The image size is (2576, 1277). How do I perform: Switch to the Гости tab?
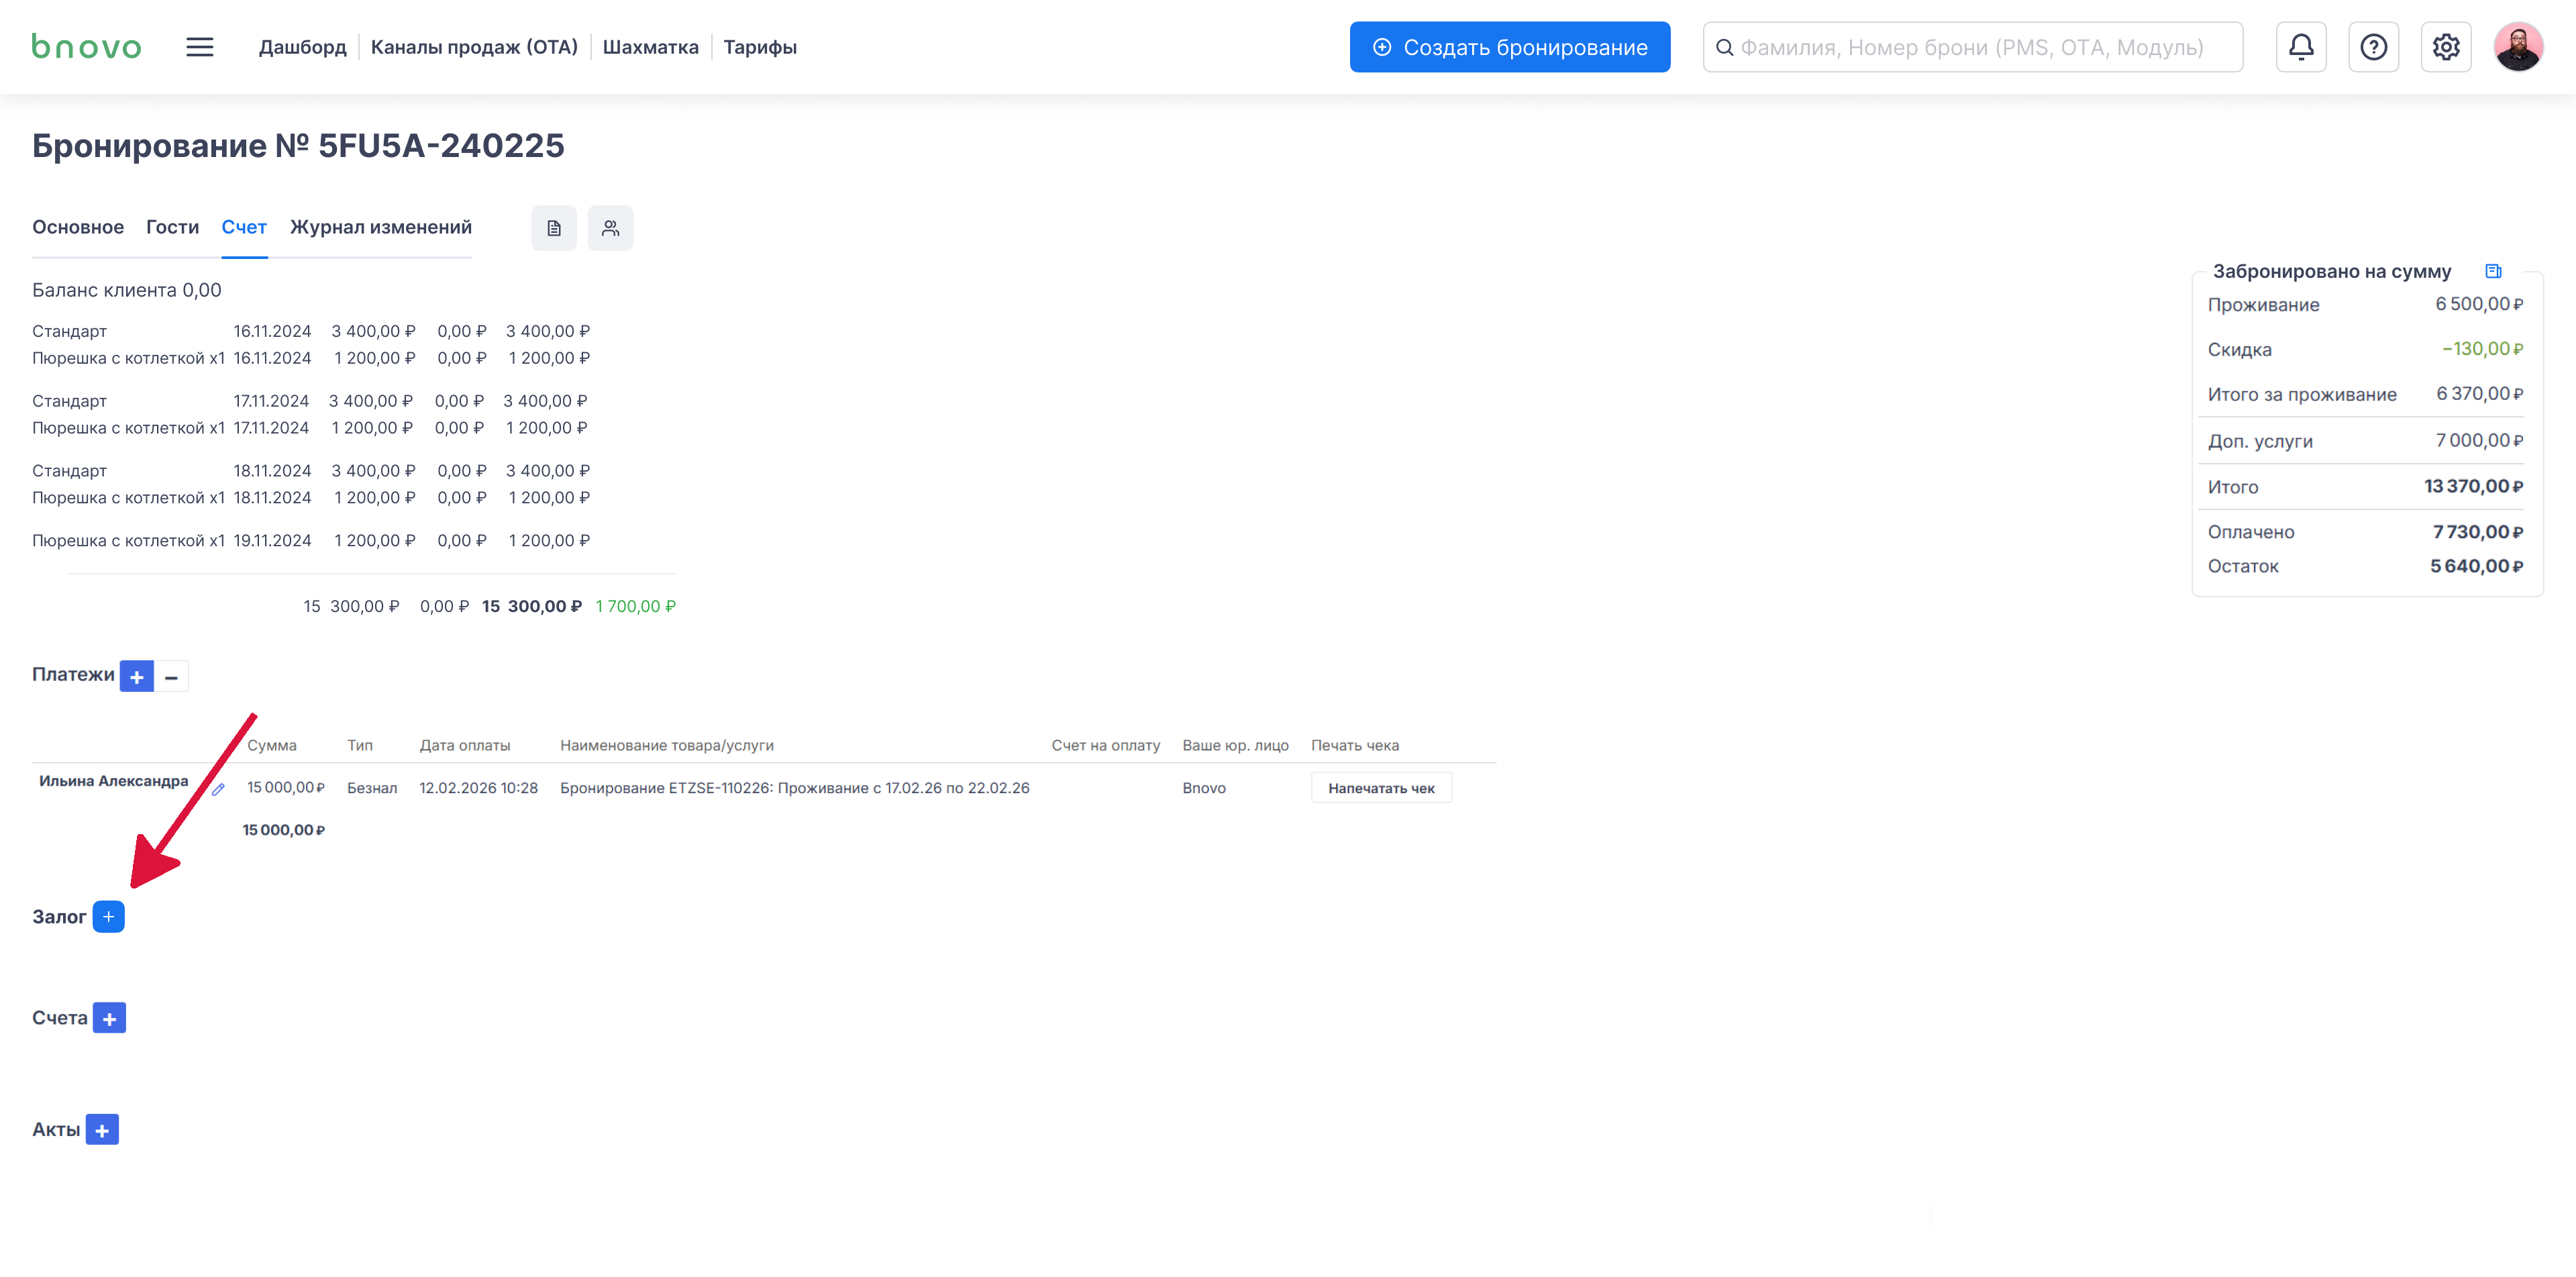172,227
